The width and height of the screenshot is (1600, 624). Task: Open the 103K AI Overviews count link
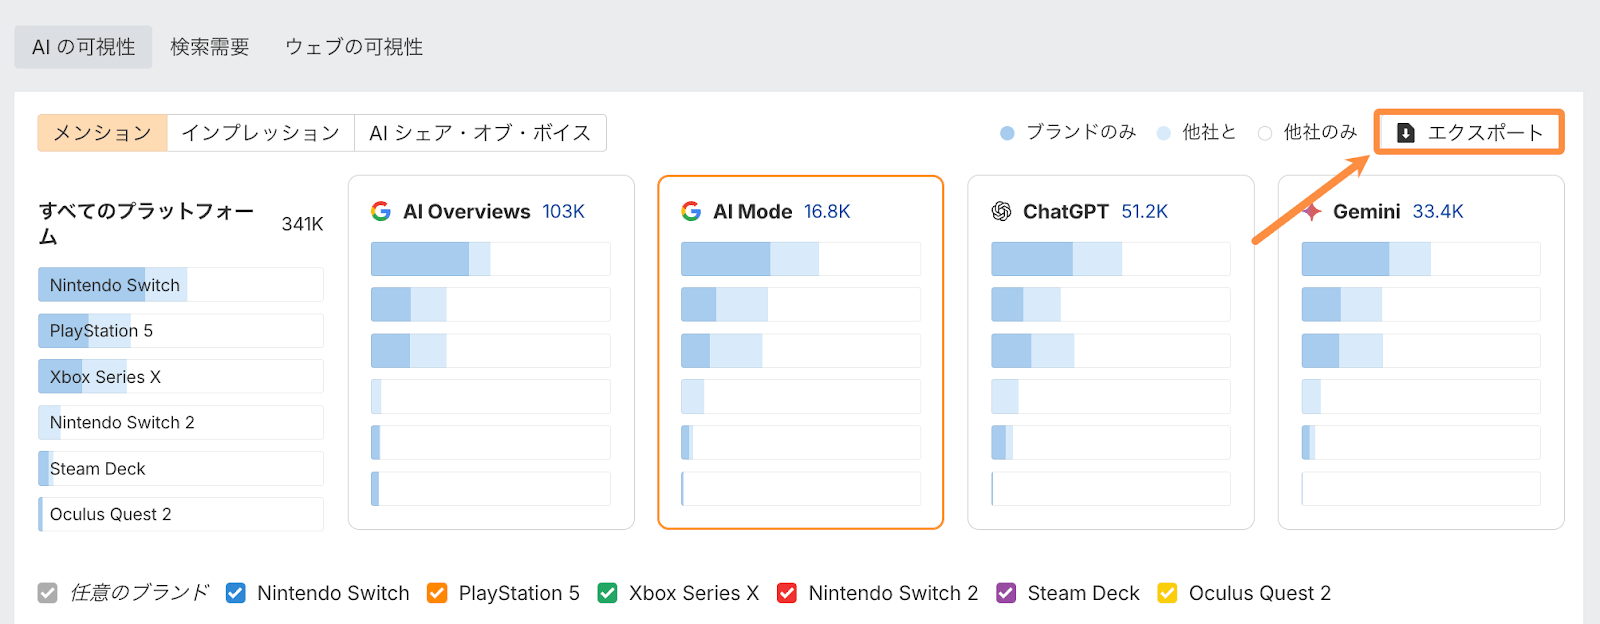tap(563, 211)
